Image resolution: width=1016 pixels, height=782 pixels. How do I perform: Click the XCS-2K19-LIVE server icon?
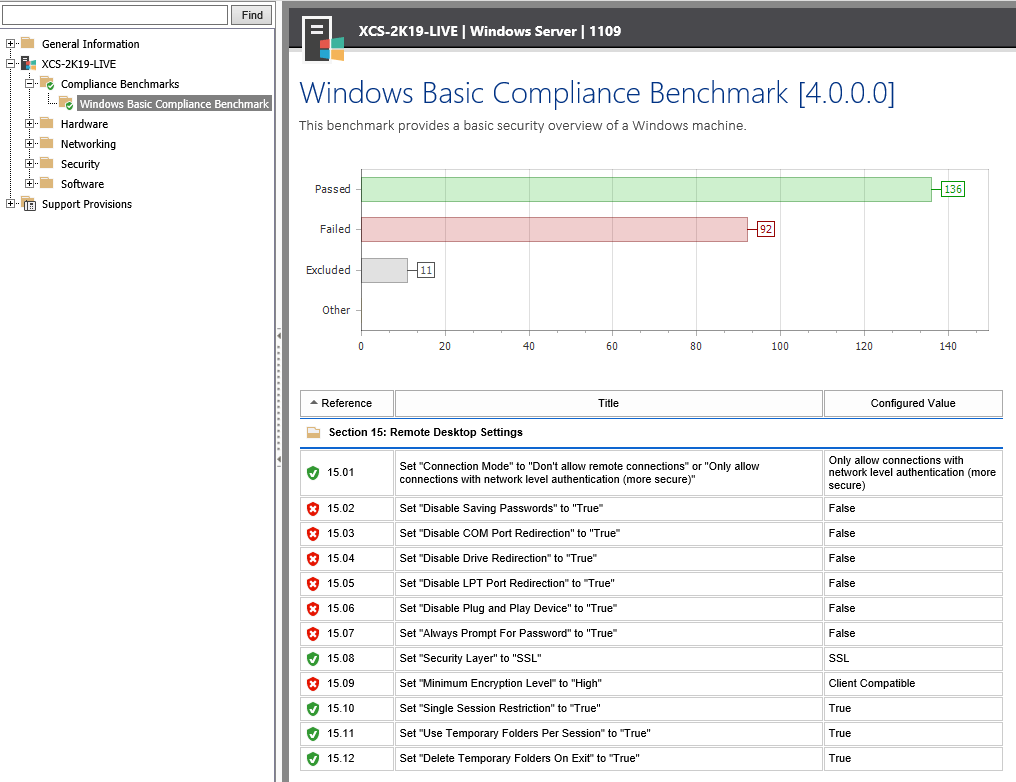[x=27, y=64]
